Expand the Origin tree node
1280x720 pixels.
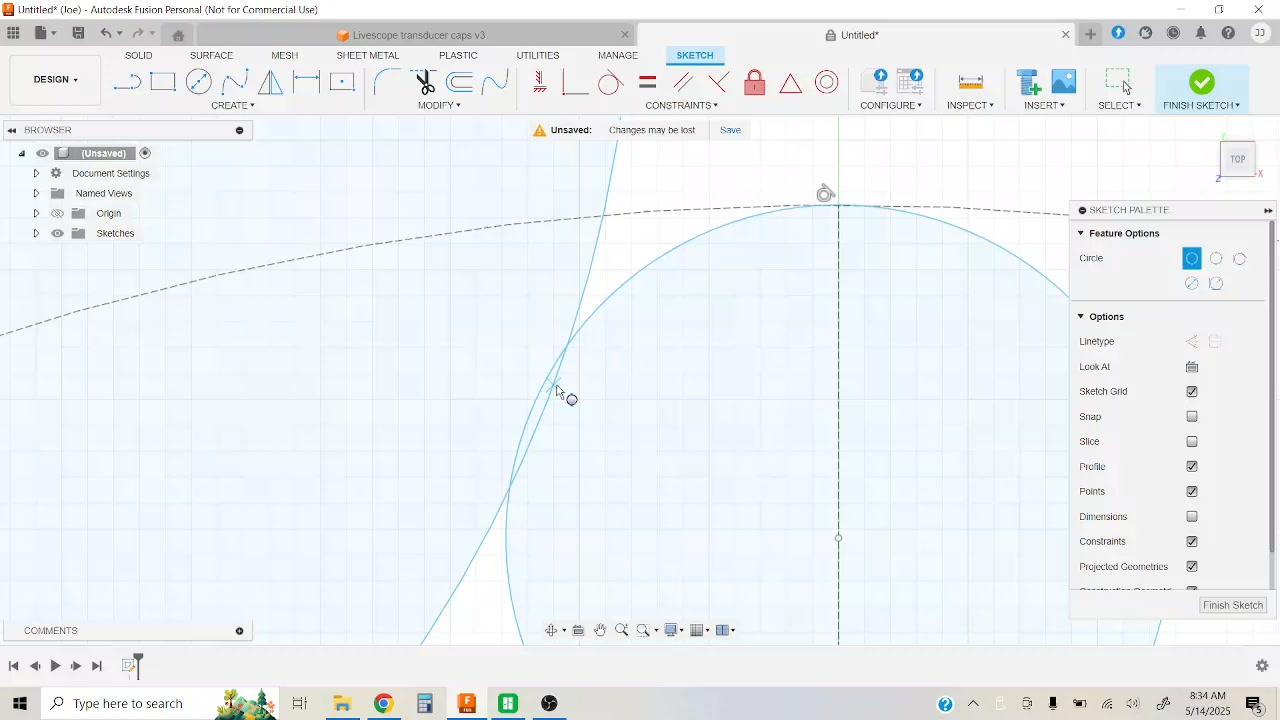pyautogui.click(x=36, y=213)
